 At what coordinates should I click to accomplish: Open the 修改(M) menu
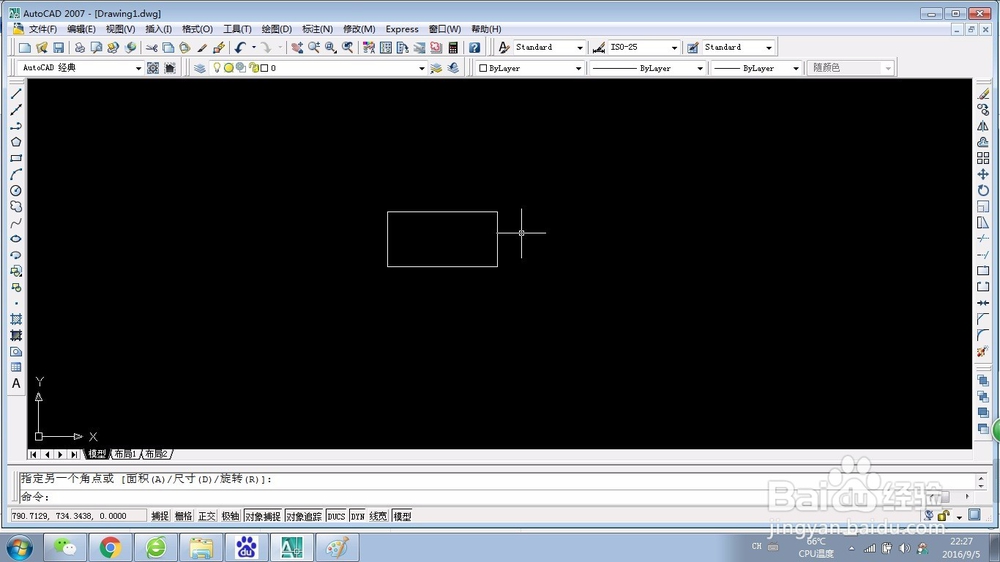pyautogui.click(x=359, y=29)
